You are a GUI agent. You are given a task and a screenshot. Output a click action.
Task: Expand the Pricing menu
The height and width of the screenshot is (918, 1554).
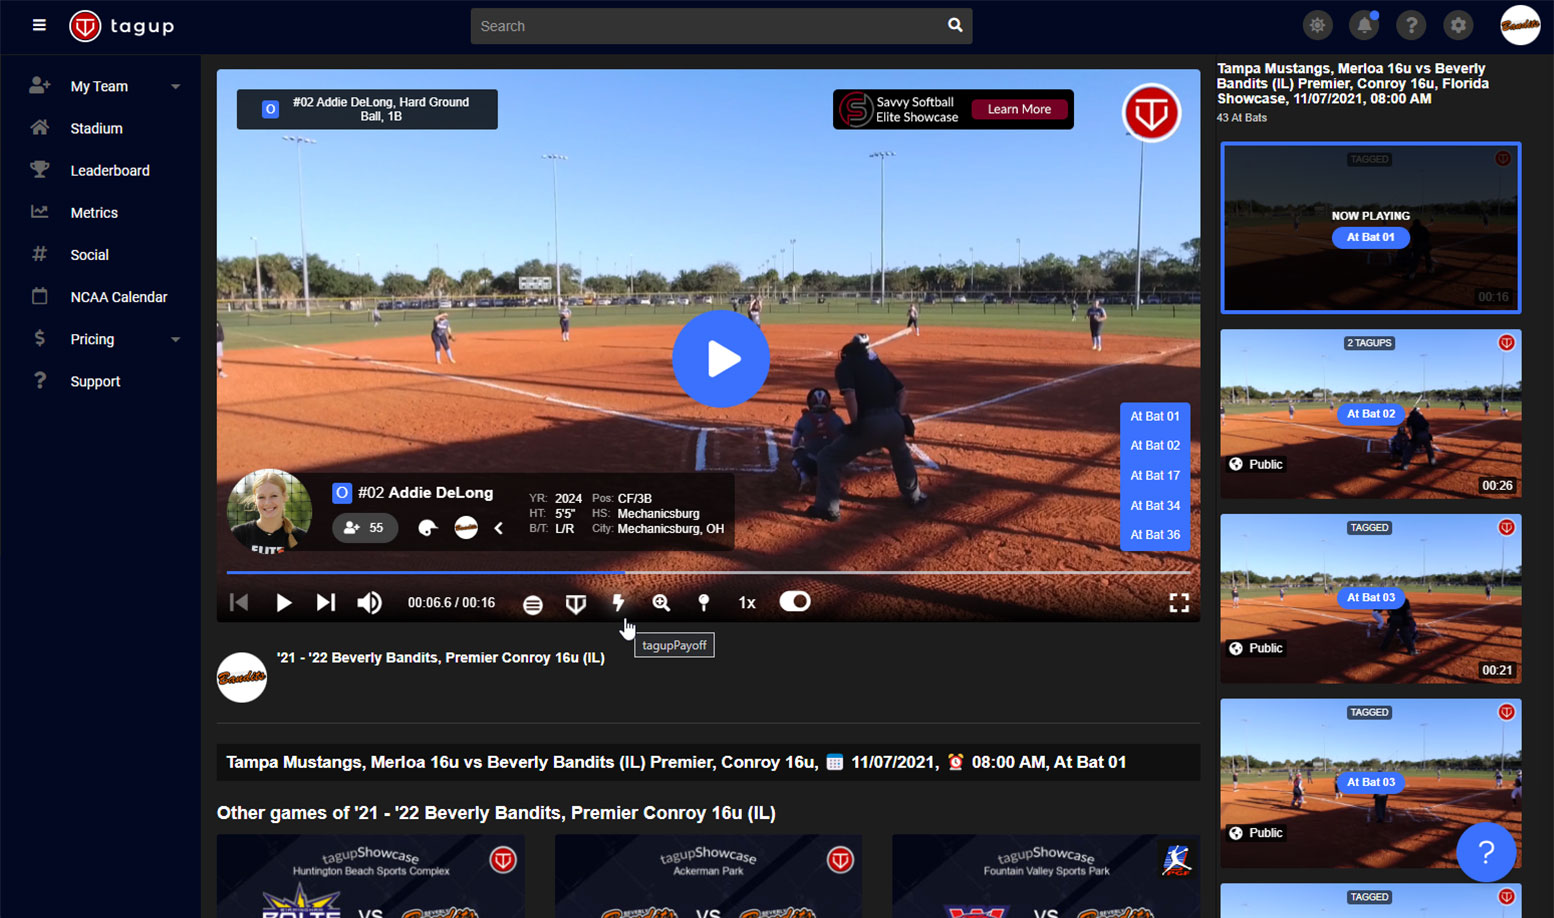(x=92, y=339)
